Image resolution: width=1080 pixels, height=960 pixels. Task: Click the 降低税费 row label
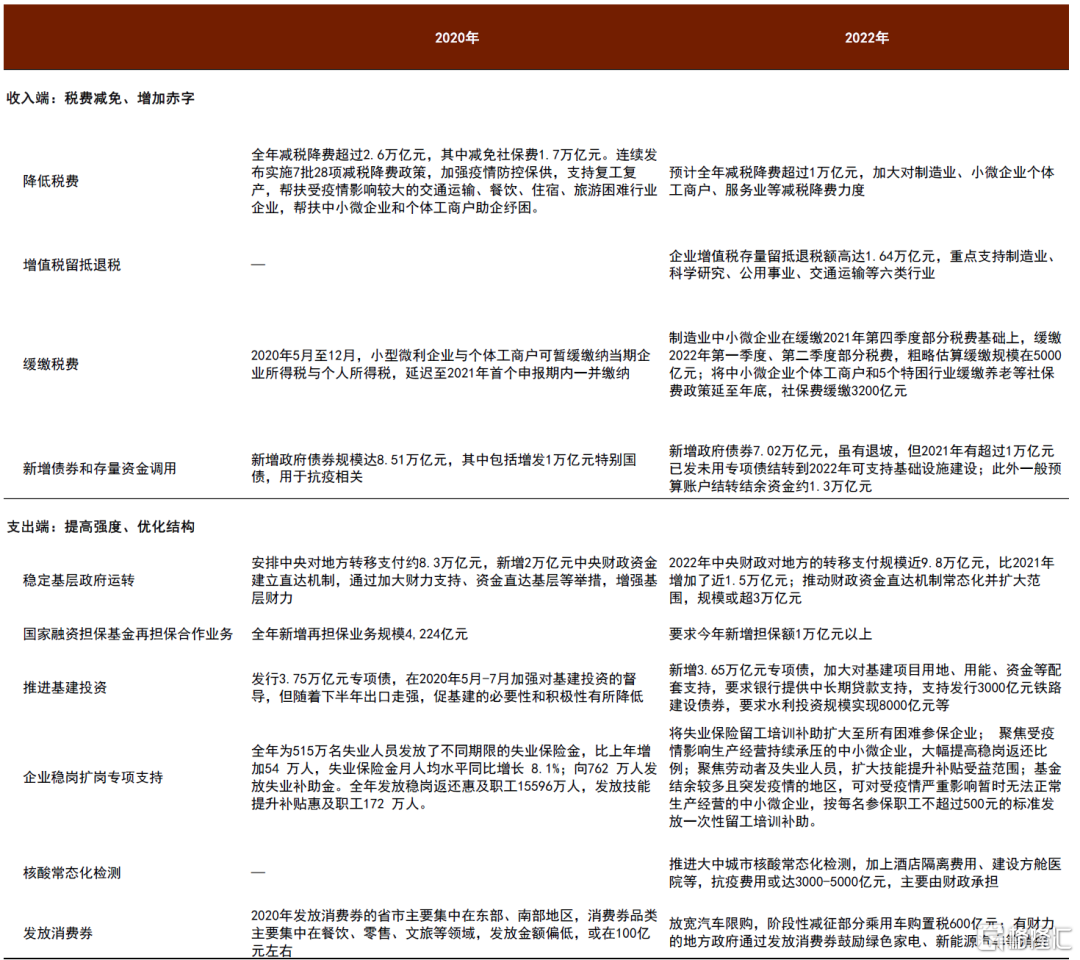click(x=51, y=181)
